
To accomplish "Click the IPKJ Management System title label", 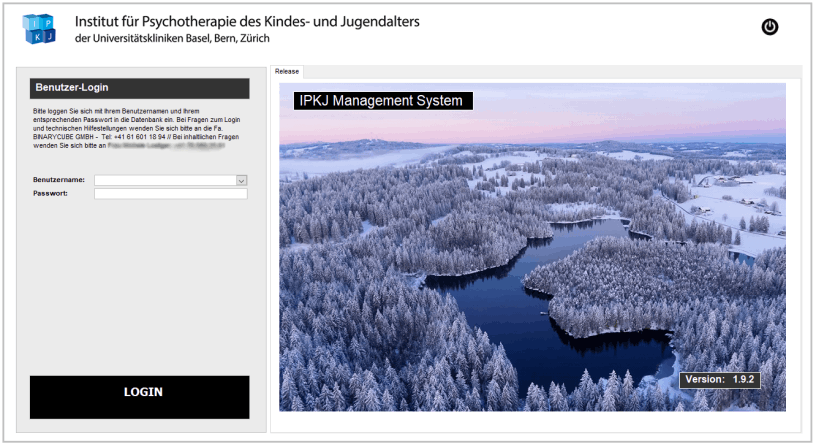I will (x=383, y=101).
